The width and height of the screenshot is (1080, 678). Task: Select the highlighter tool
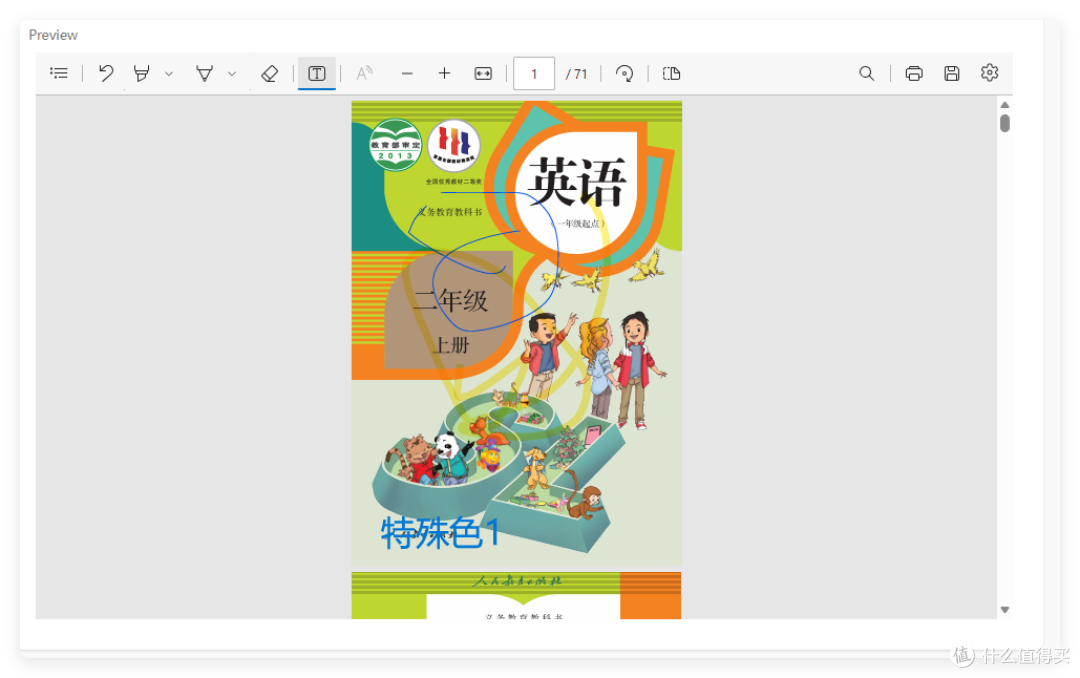142,73
